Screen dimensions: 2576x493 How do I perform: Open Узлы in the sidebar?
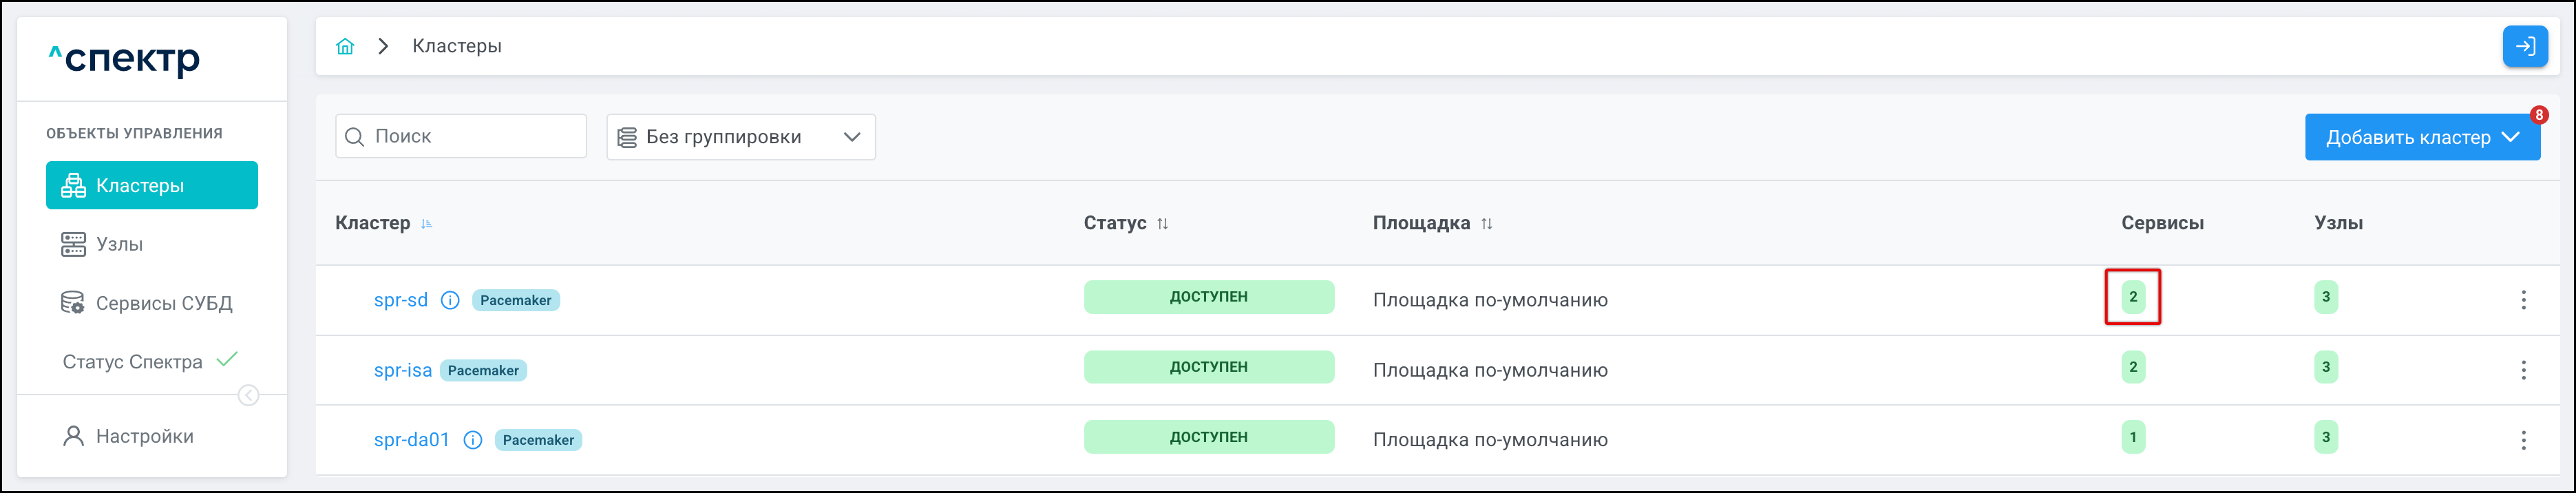[x=119, y=244]
